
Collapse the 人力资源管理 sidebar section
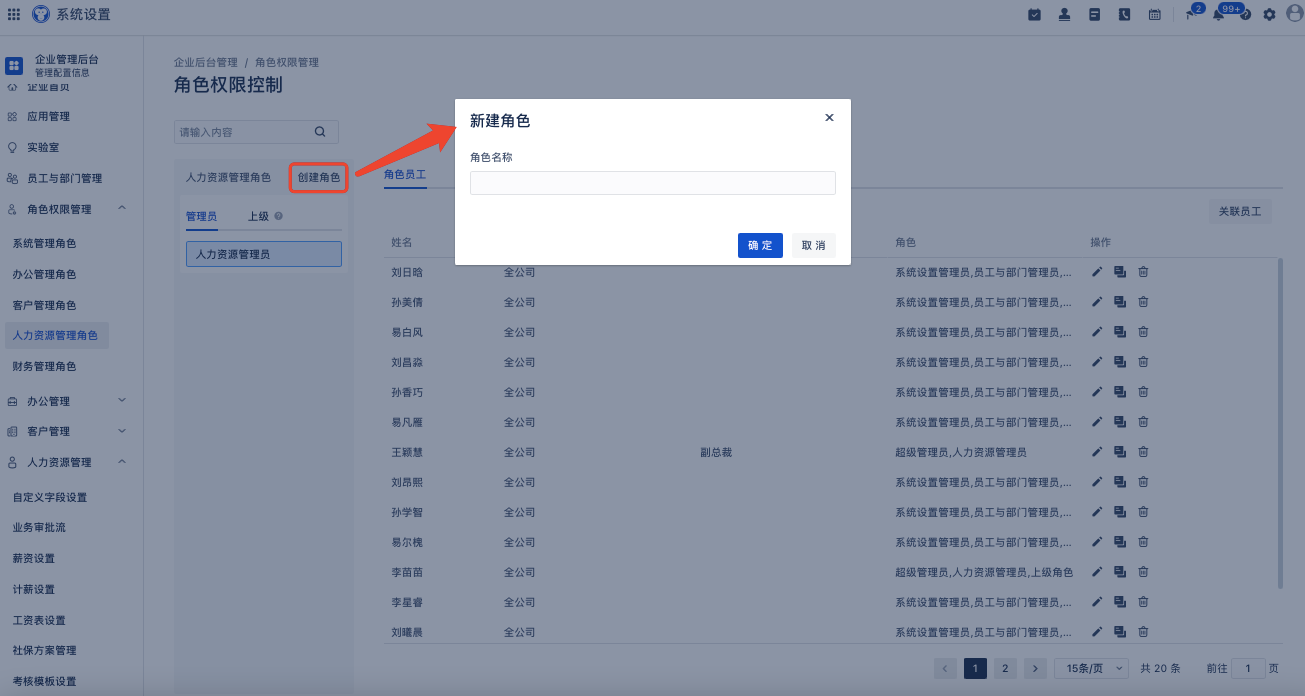(x=121, y=462)
